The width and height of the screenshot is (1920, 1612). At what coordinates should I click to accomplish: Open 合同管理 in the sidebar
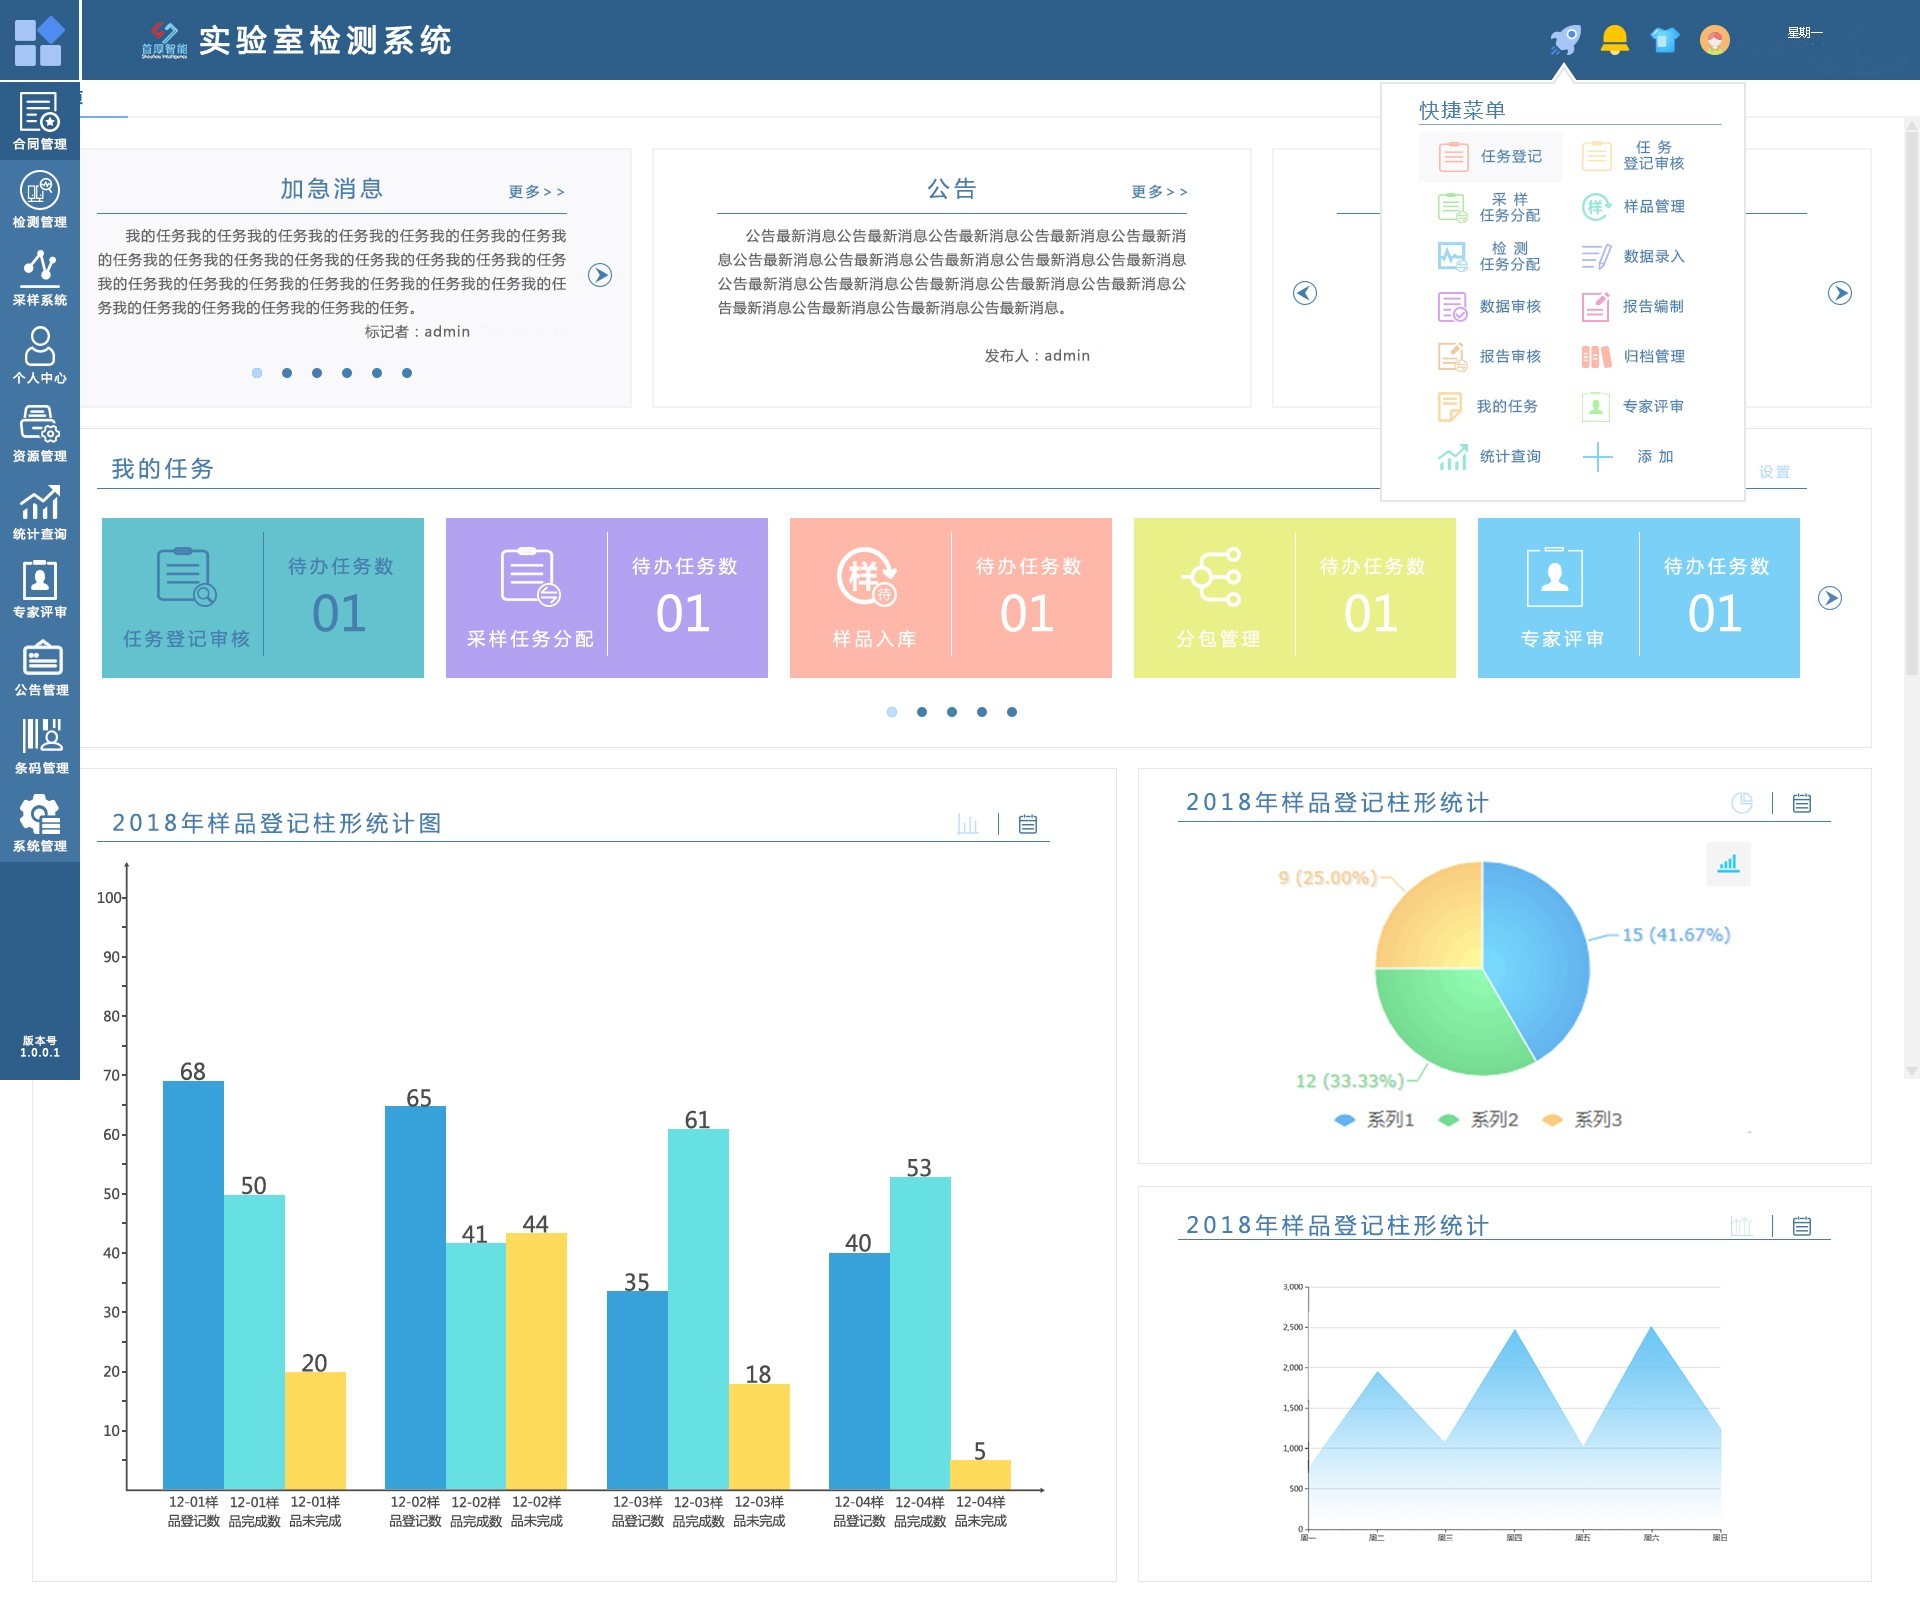pos(40,121)
